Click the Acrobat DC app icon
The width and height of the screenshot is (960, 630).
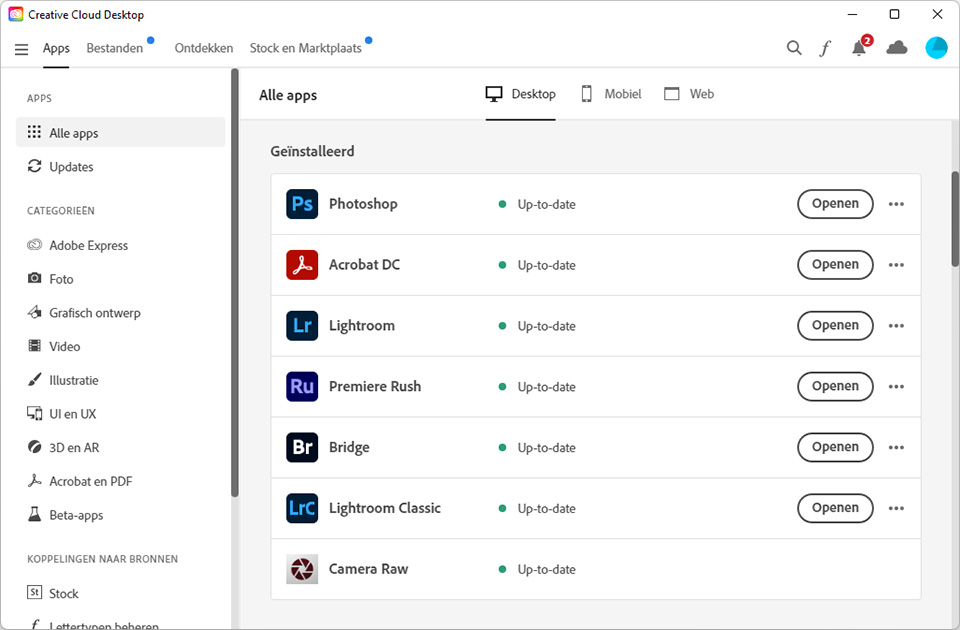[x=302, y=264]
